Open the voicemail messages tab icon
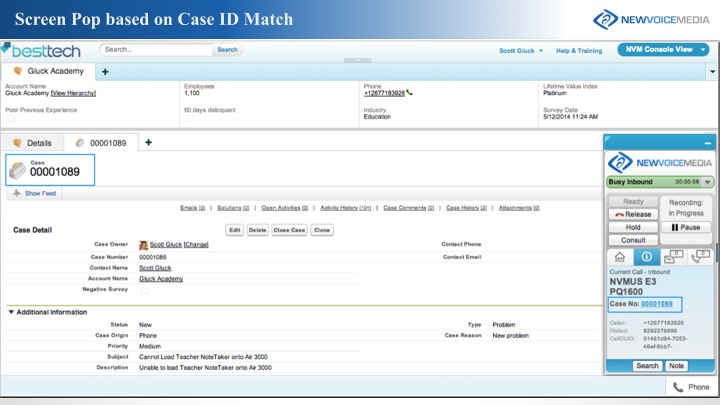Image resolution: width=720 pixels, height=405 pixels. tap(673, 257)
